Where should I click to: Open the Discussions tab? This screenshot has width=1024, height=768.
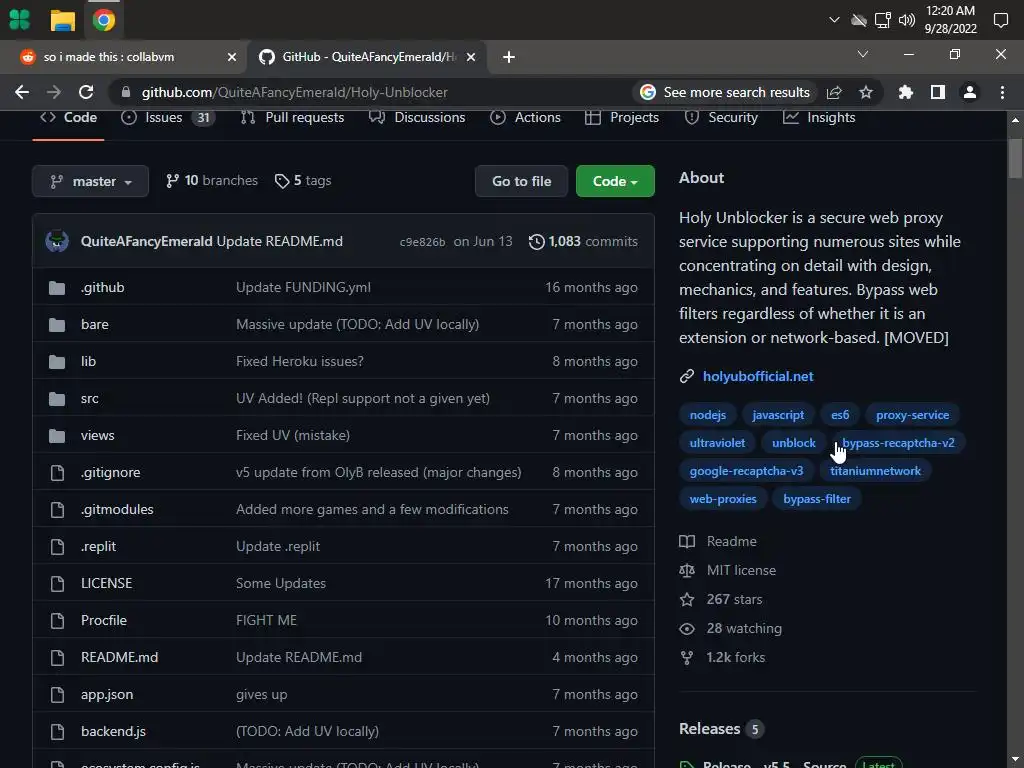(x=417, y=118)
